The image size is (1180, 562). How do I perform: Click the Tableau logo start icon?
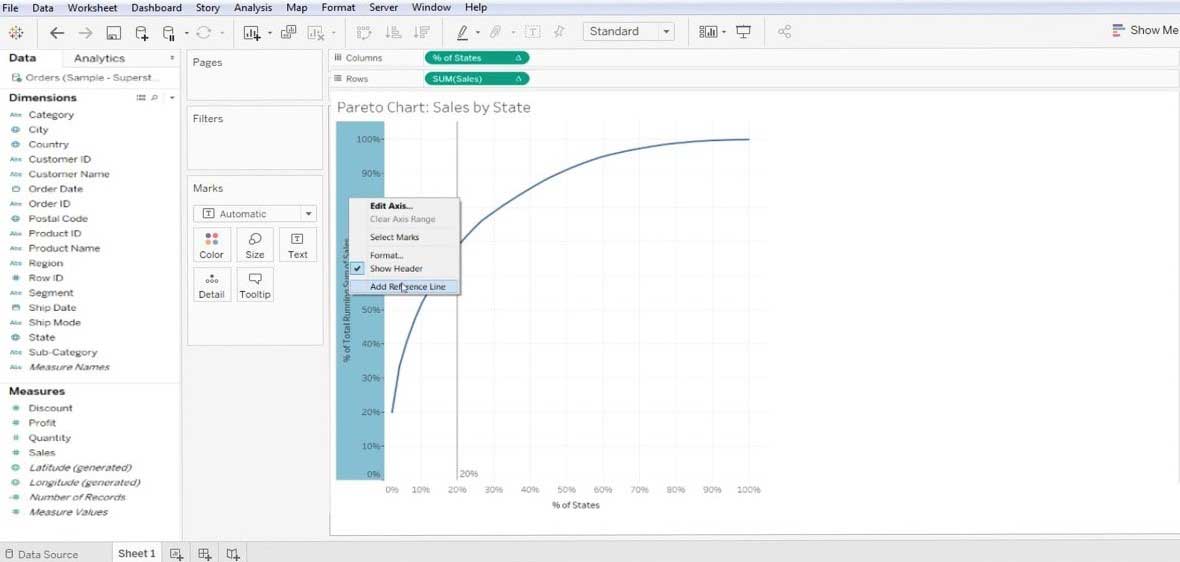point(16,32)
